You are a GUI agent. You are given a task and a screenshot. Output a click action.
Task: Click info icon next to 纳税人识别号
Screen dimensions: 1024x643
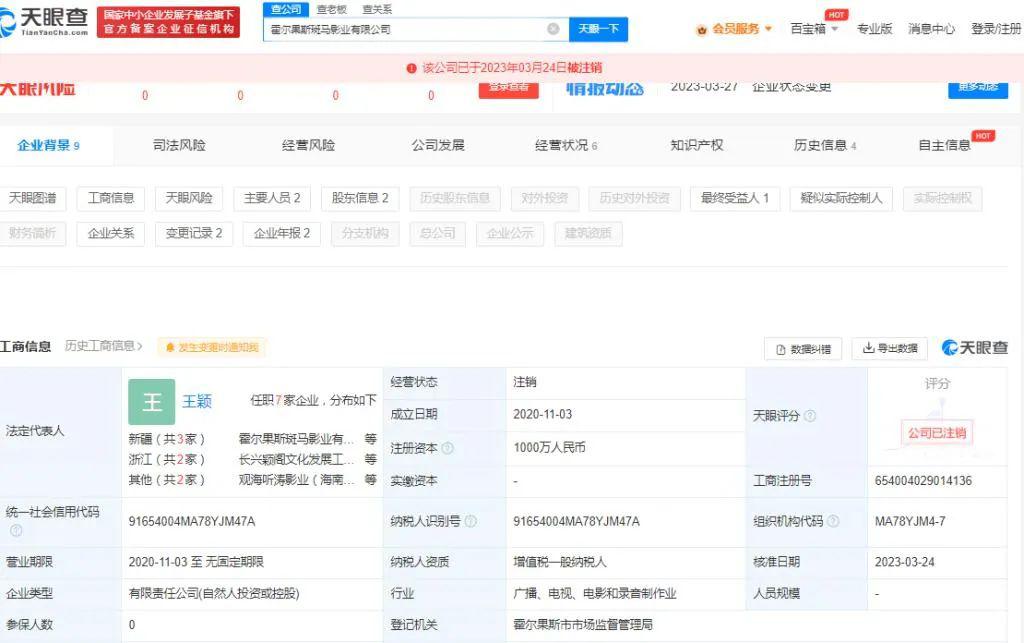[x=471, y=521]
